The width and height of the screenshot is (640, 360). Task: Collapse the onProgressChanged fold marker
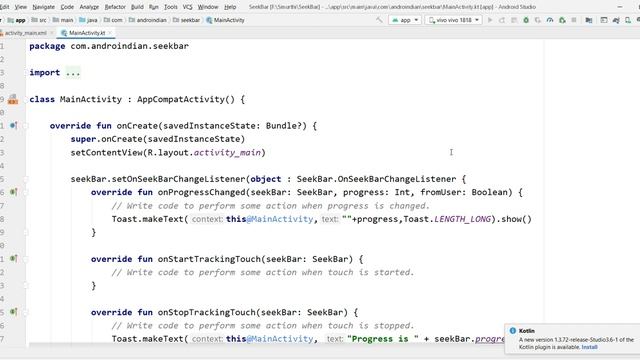tap(26, 193)
